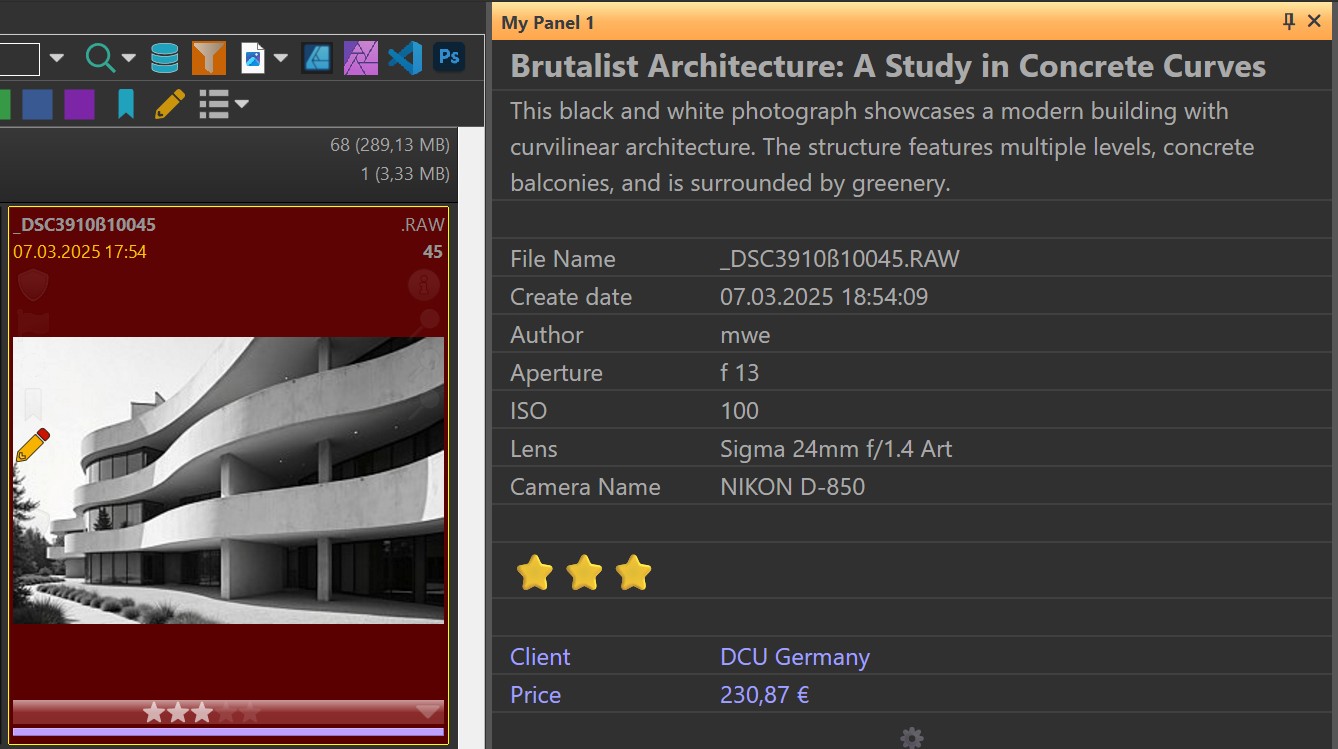Viewport: 1338px width, 749px height.
Task: Toggle the faint bookmark on the thumbnail
Action: [x=32, y=402]
